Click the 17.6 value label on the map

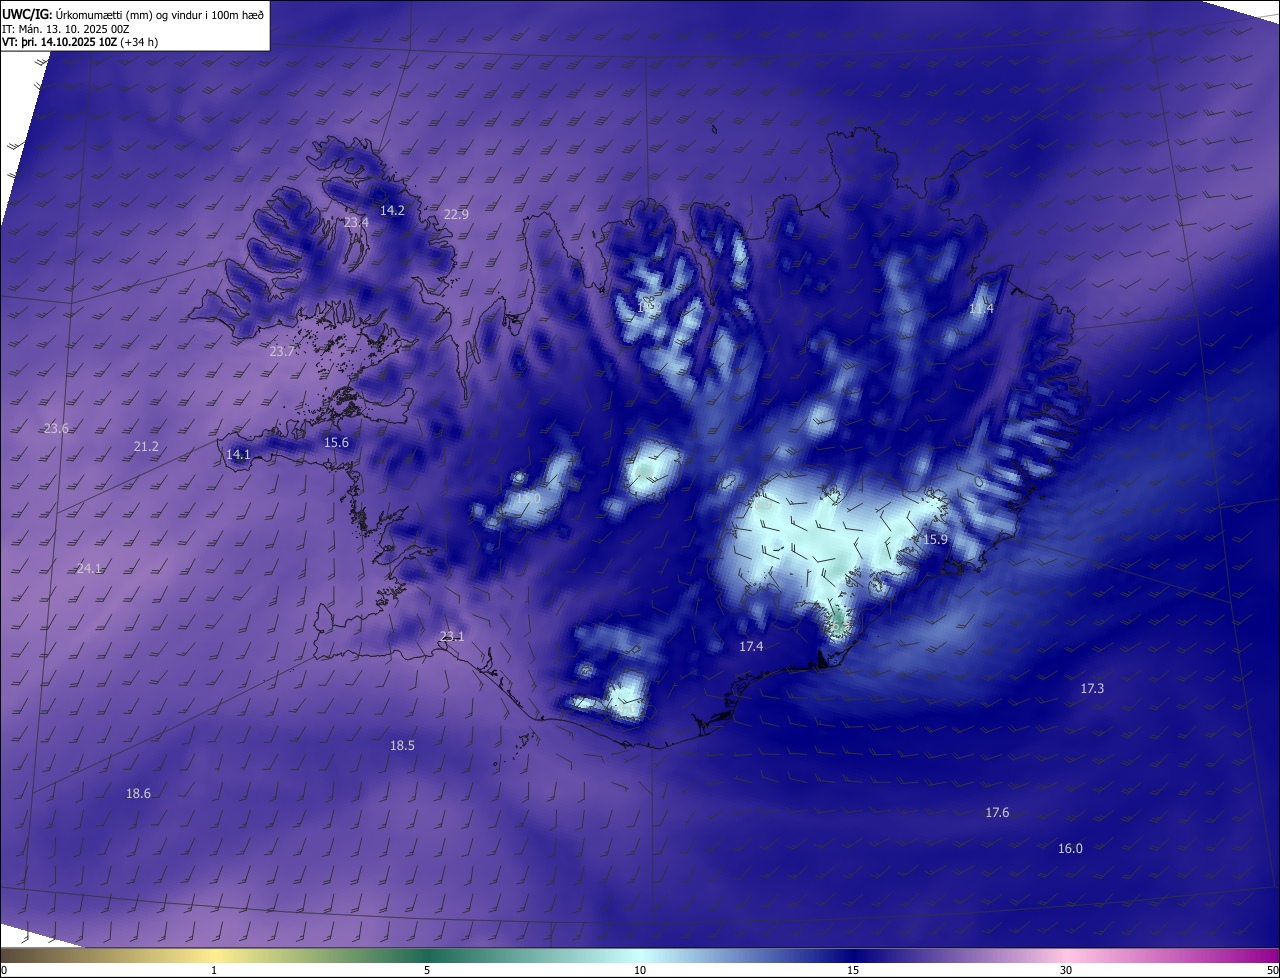pyautogui.click(x=997, y=812)
